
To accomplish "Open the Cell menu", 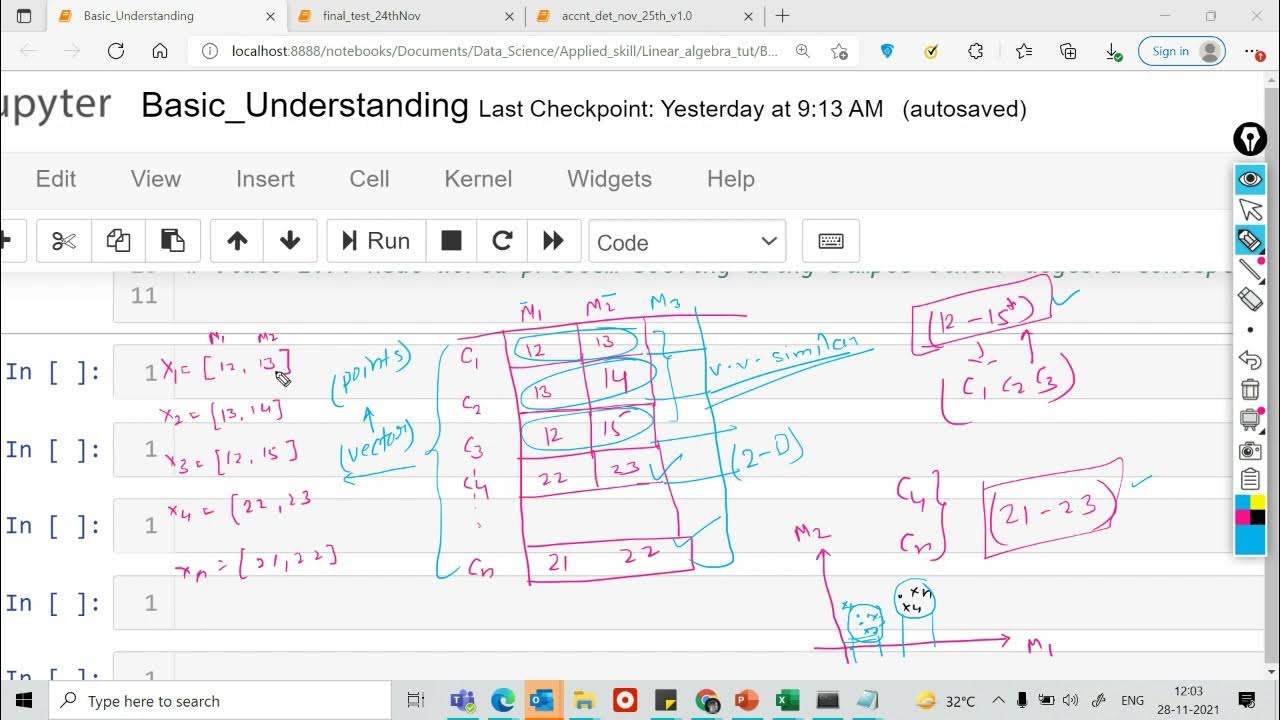I will coord(369,179).
